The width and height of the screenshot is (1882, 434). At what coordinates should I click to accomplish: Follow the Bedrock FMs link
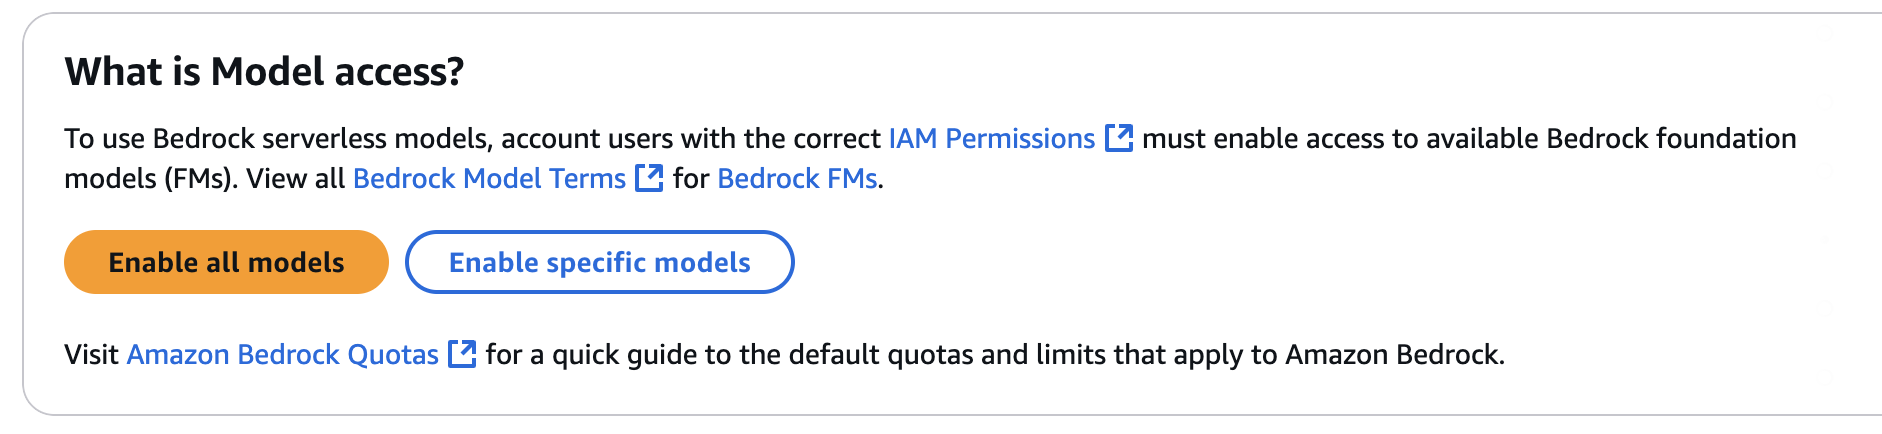(797, 178)
